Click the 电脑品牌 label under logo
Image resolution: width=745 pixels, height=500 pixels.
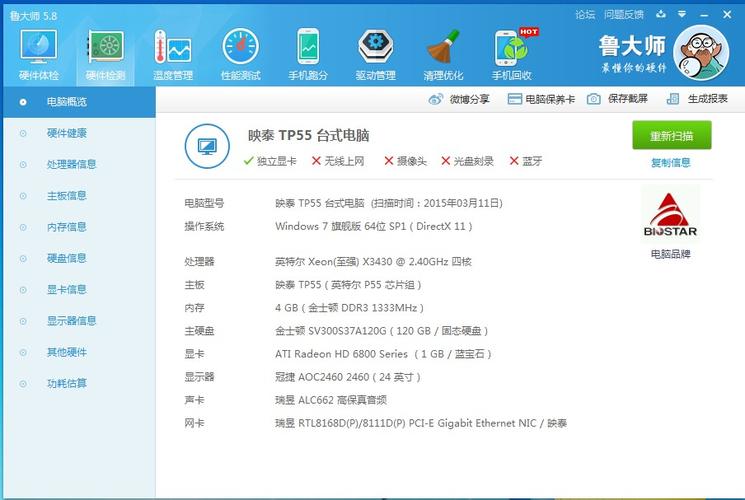coord(670,254)
